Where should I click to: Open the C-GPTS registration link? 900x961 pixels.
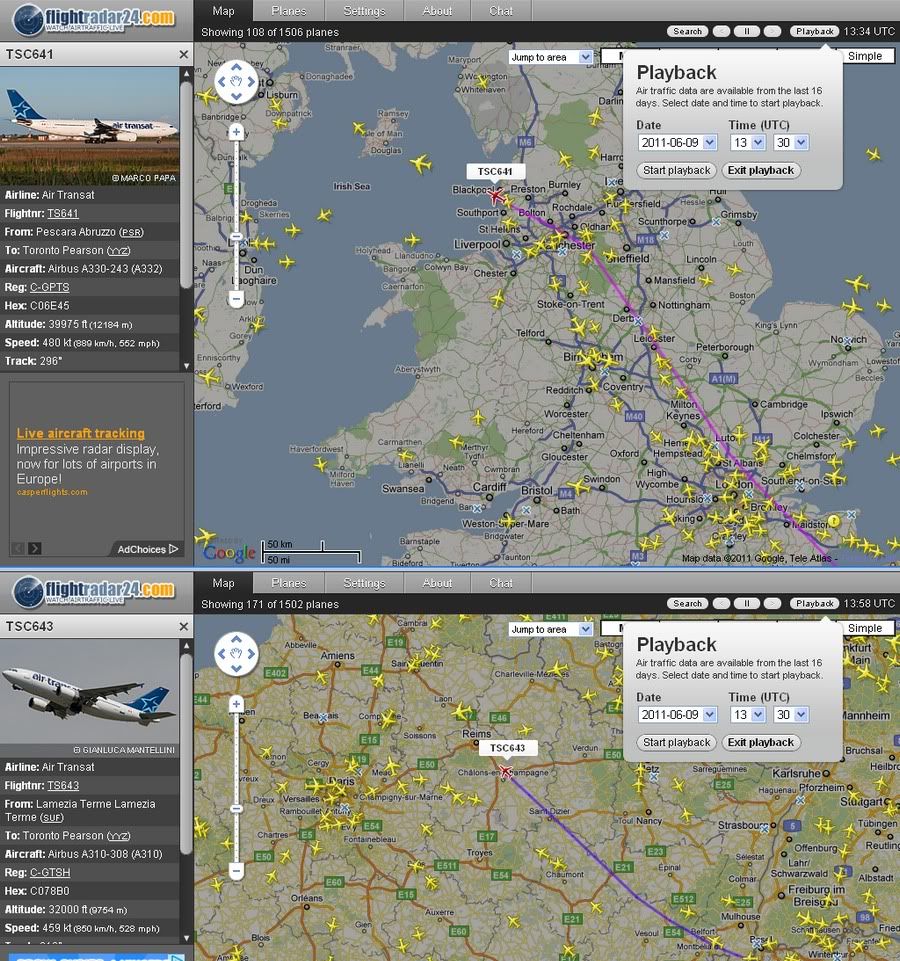coord(50,287)
